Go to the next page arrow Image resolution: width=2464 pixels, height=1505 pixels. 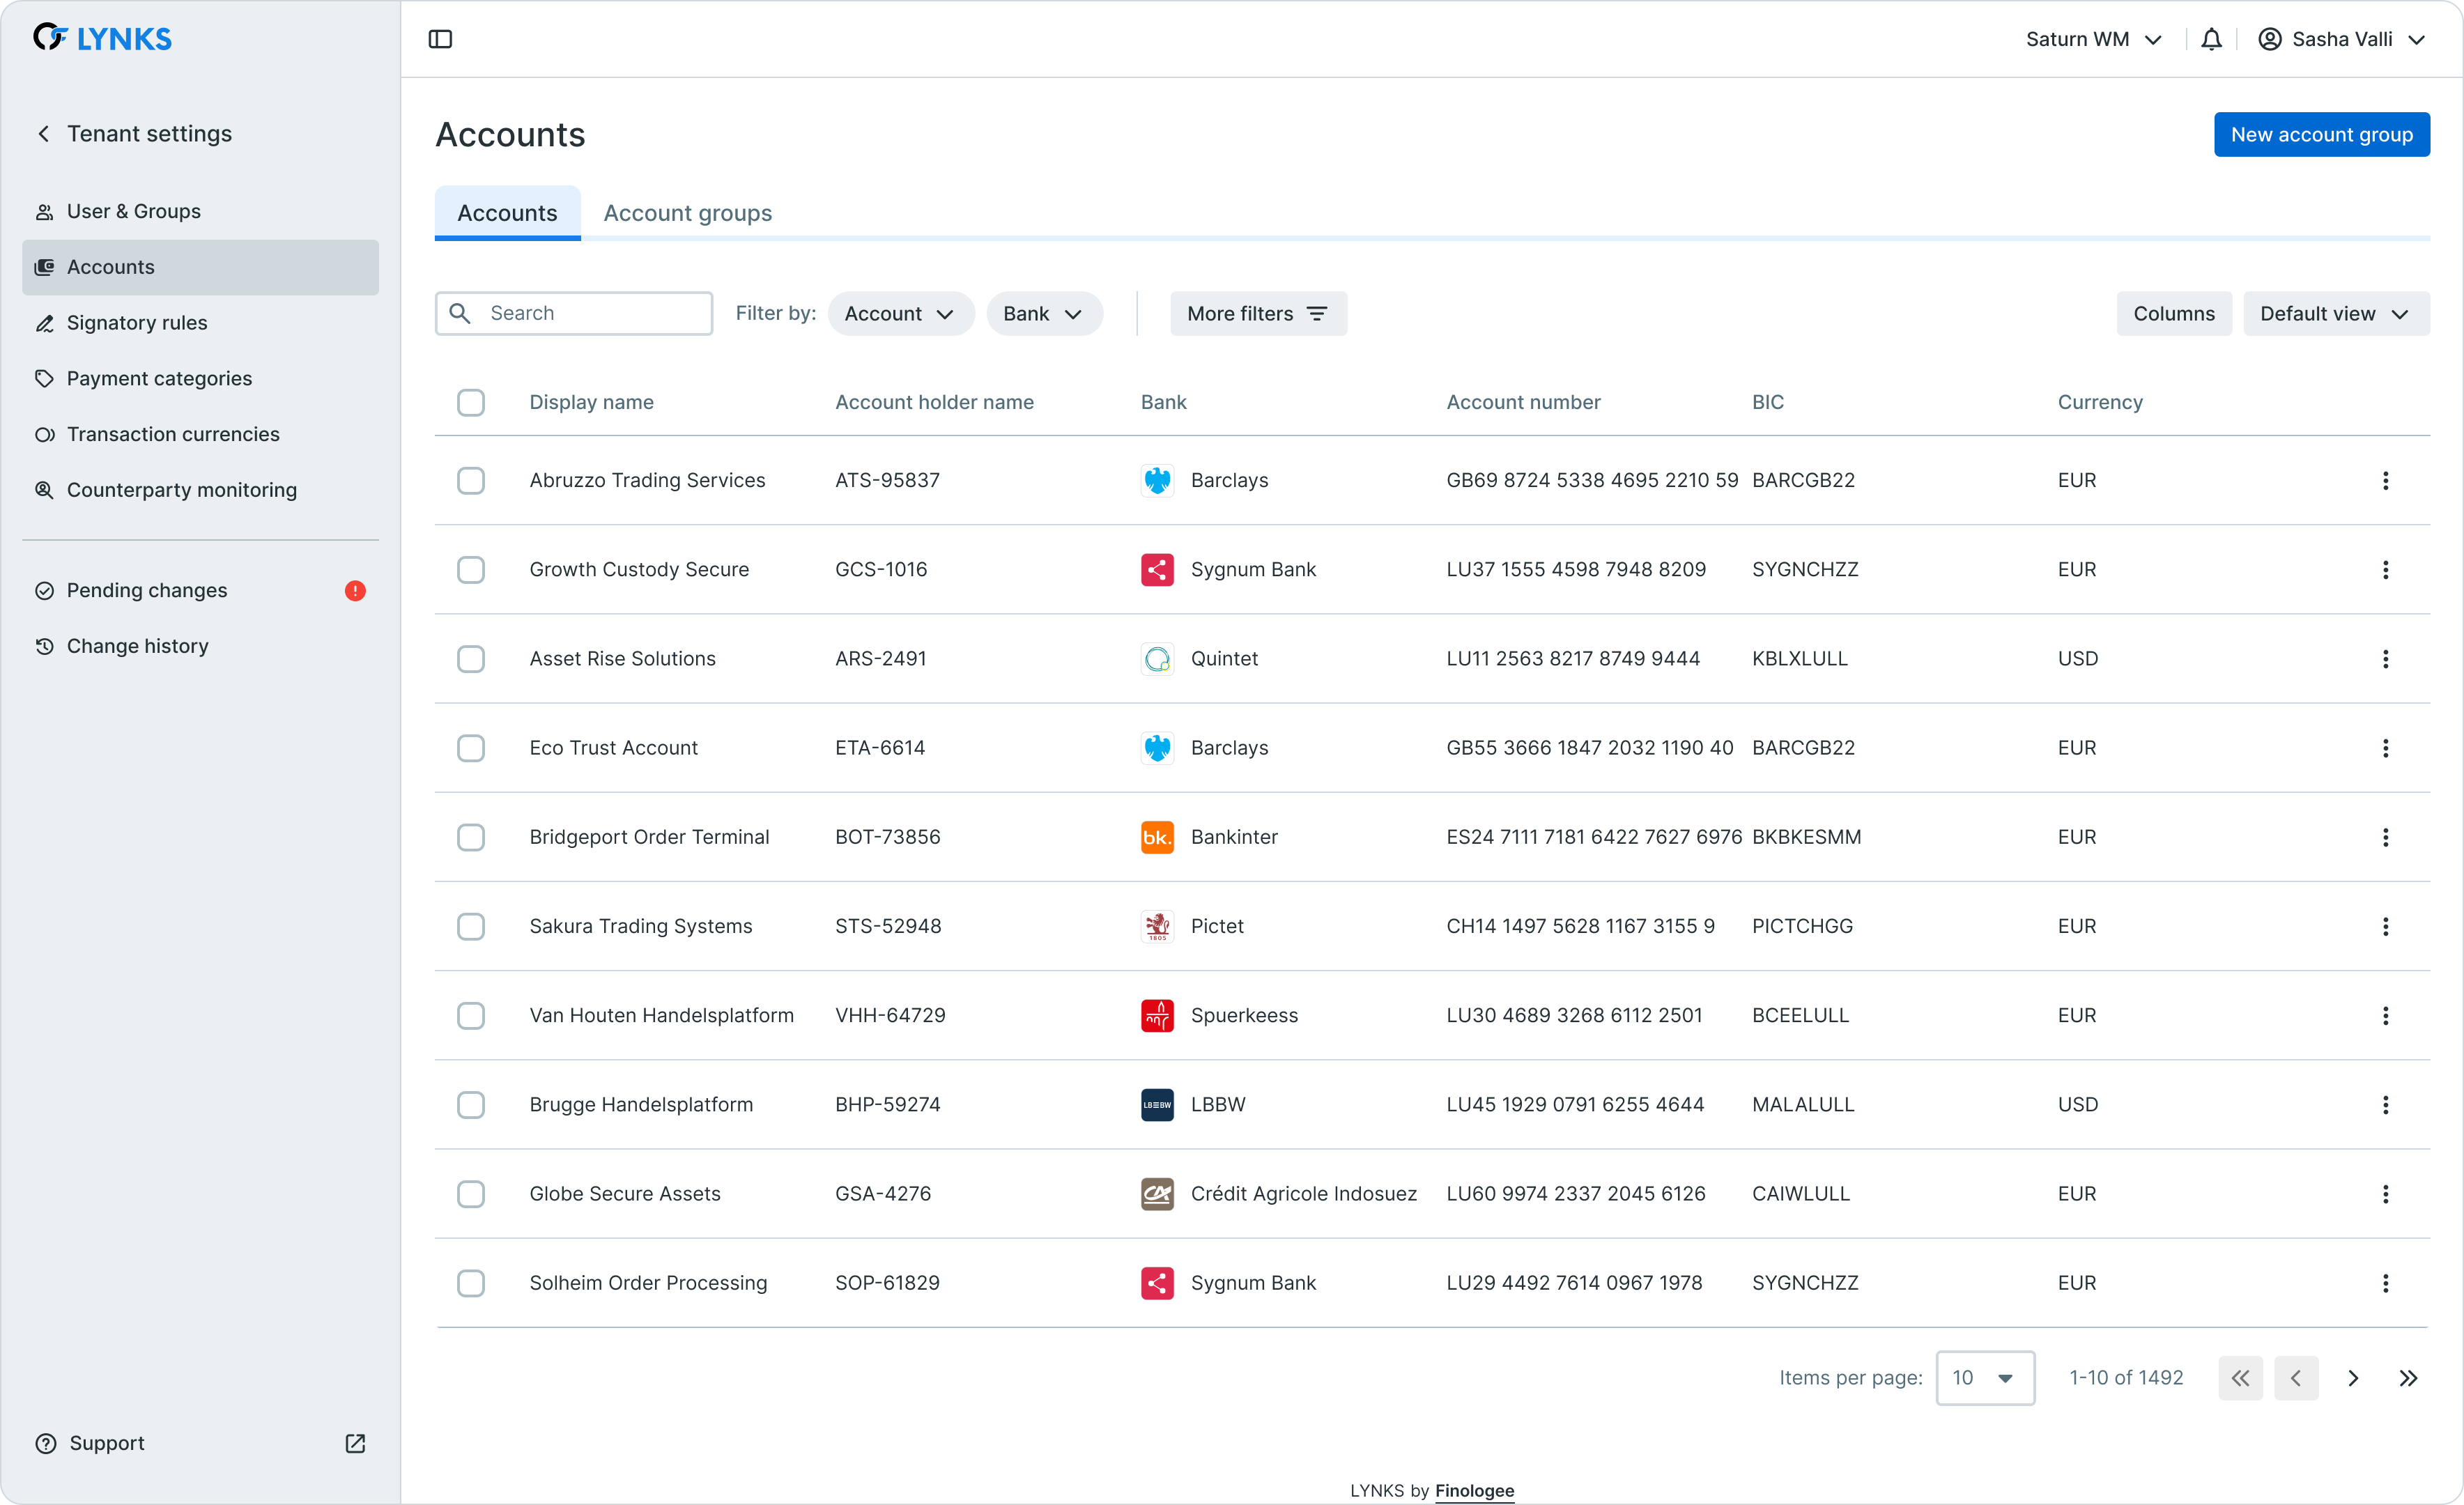coord(2353,1378)
